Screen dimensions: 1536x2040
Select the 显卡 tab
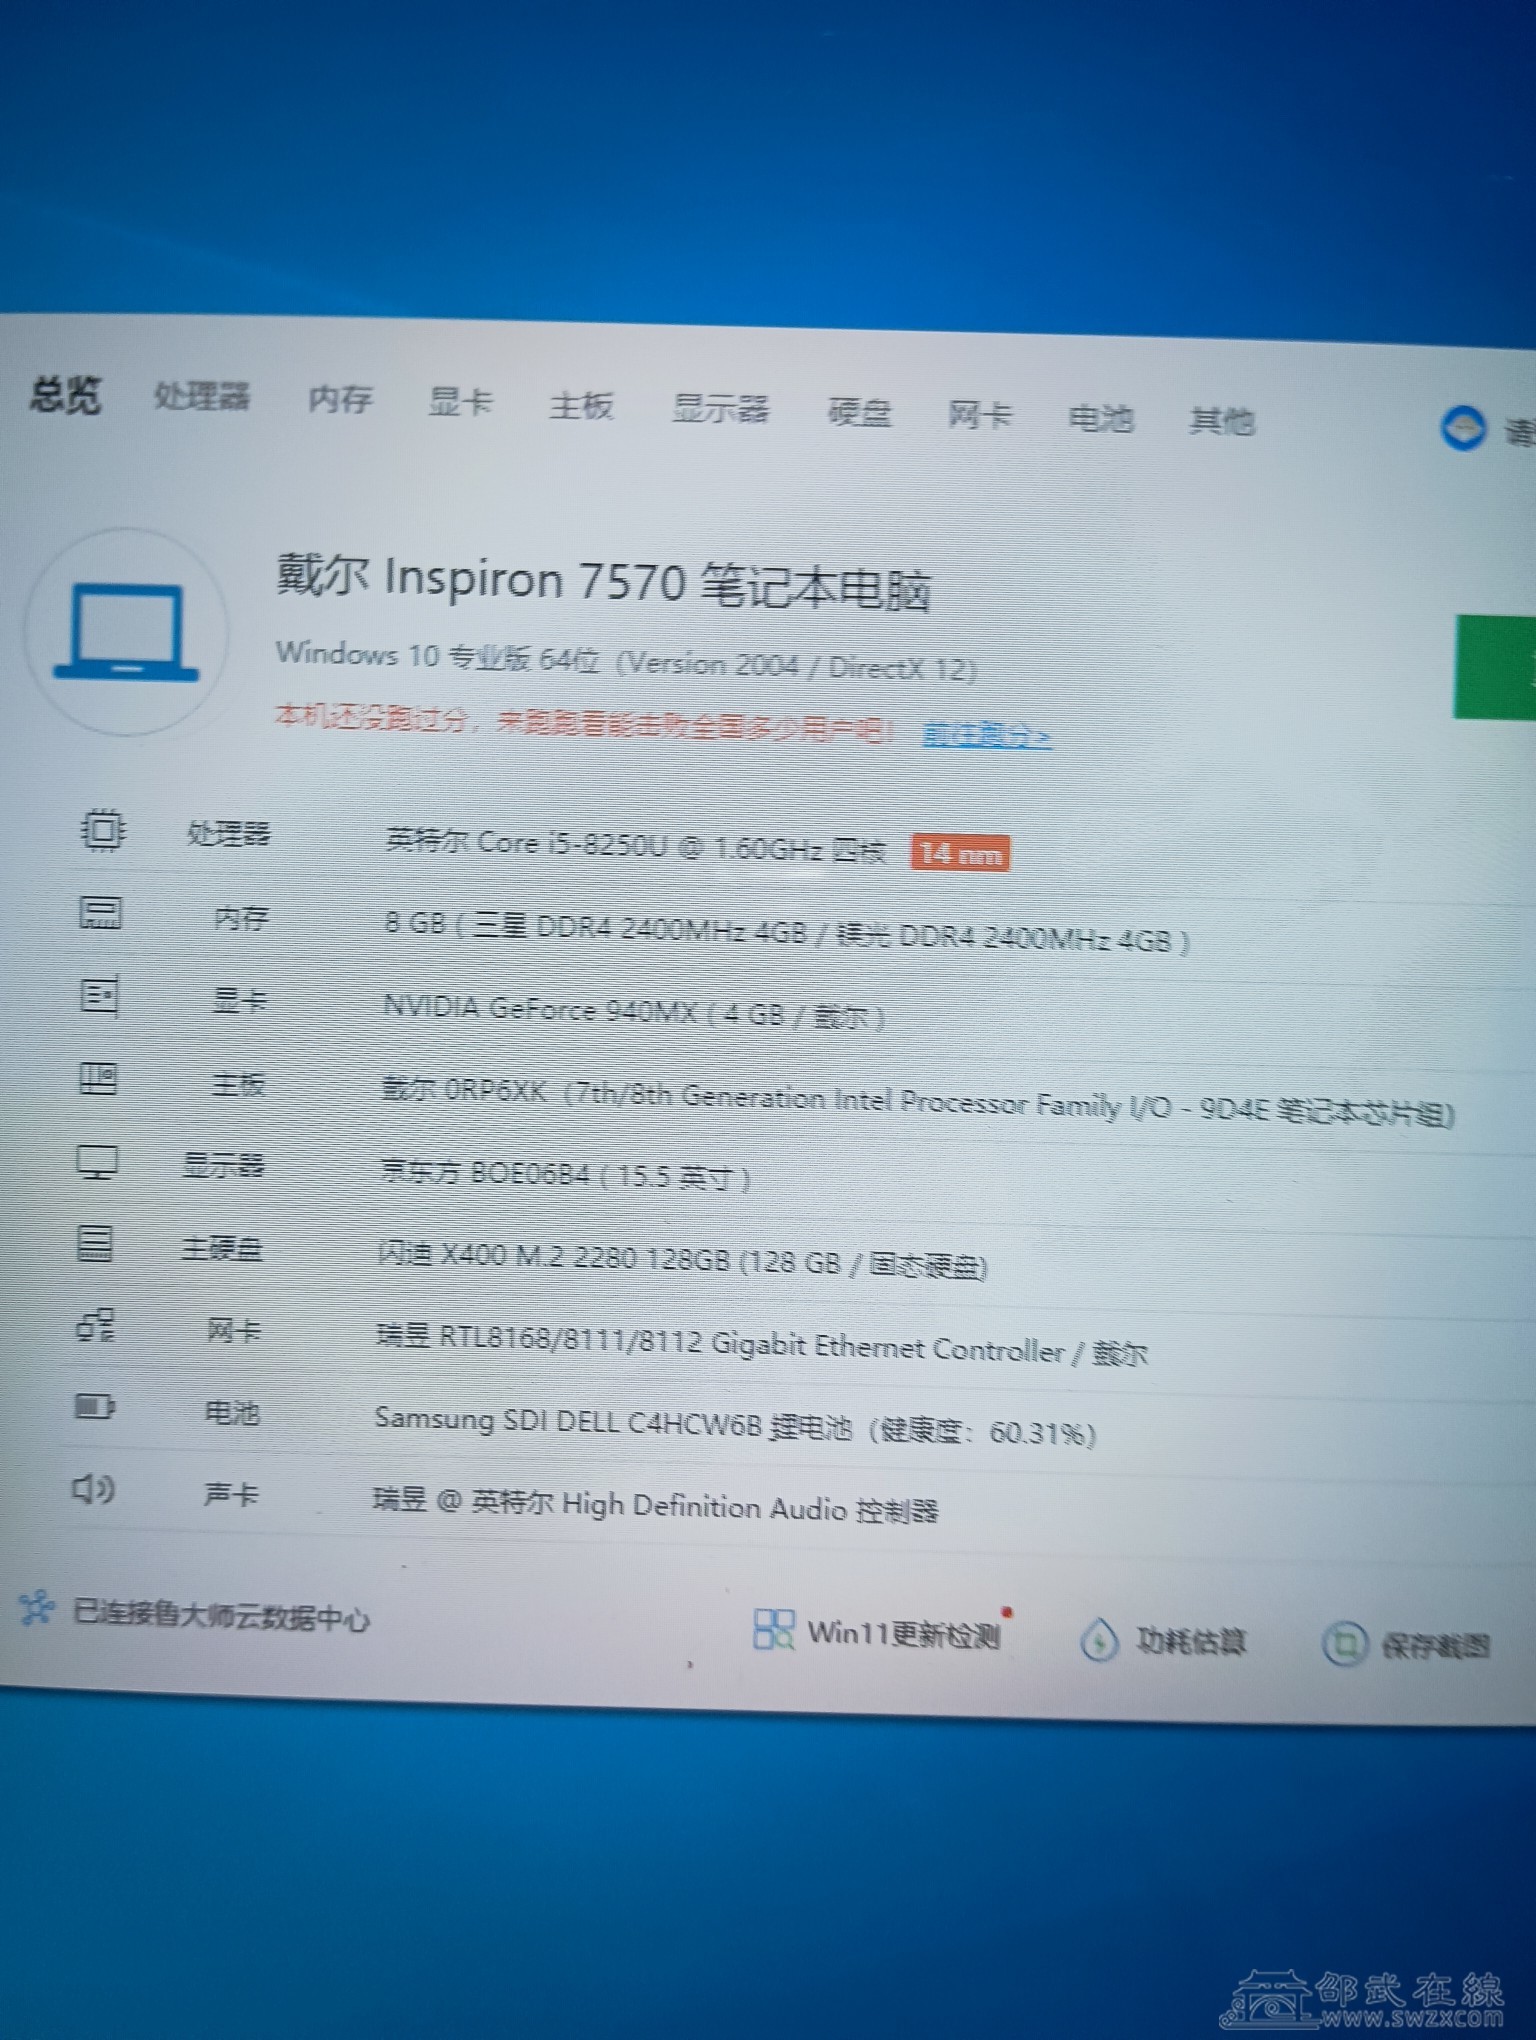pyautogui.click(x=460, y=403)
